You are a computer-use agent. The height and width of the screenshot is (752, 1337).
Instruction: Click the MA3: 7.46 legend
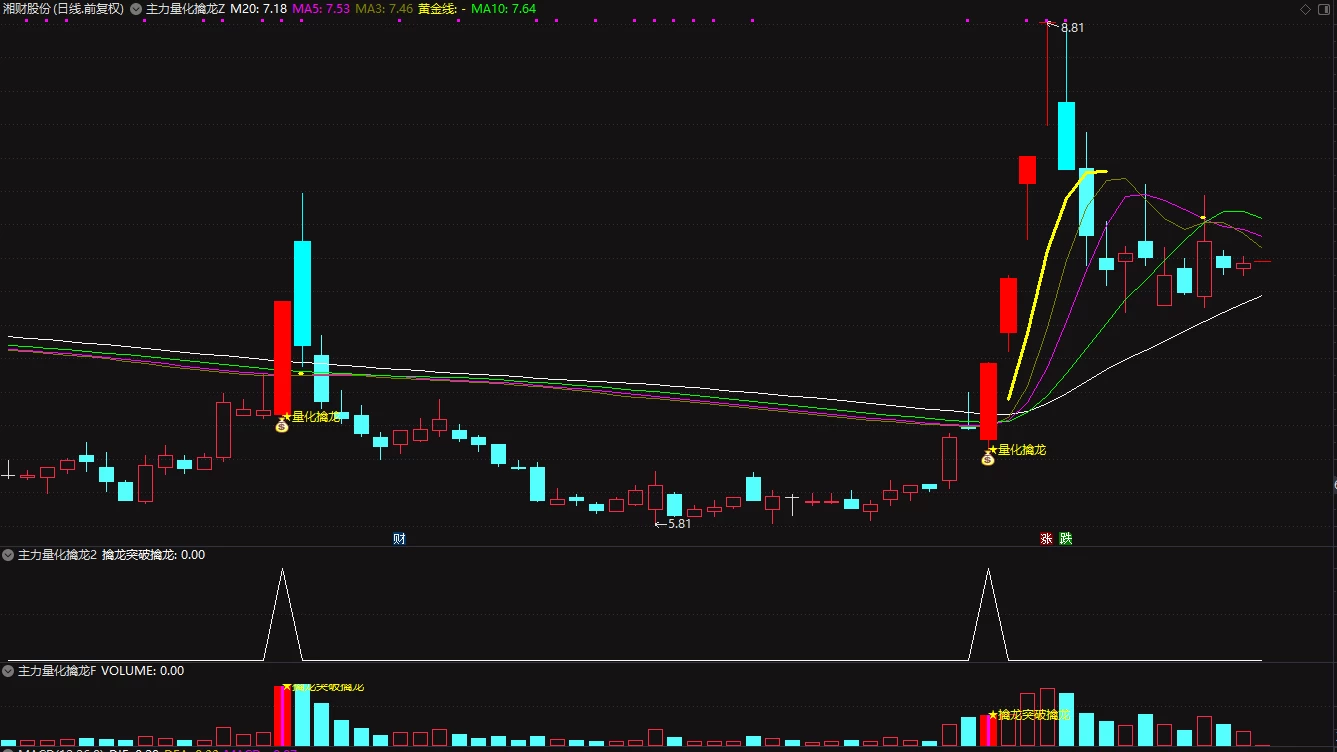click(x=385, y=9)
